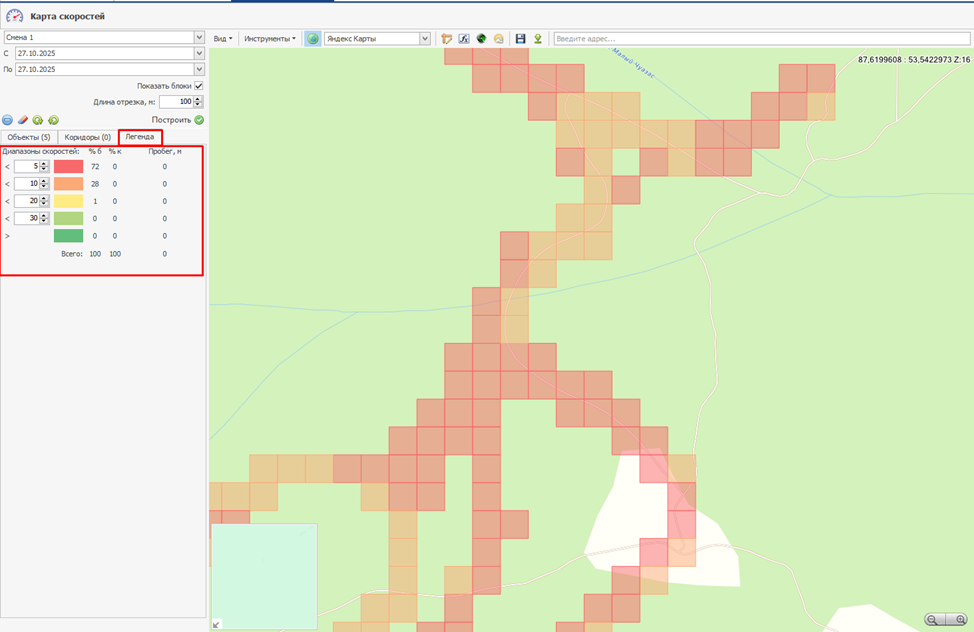Click the address search input field
Image resolution: width=974 pixels, height=632 pixels.
(x=760, y=38)
